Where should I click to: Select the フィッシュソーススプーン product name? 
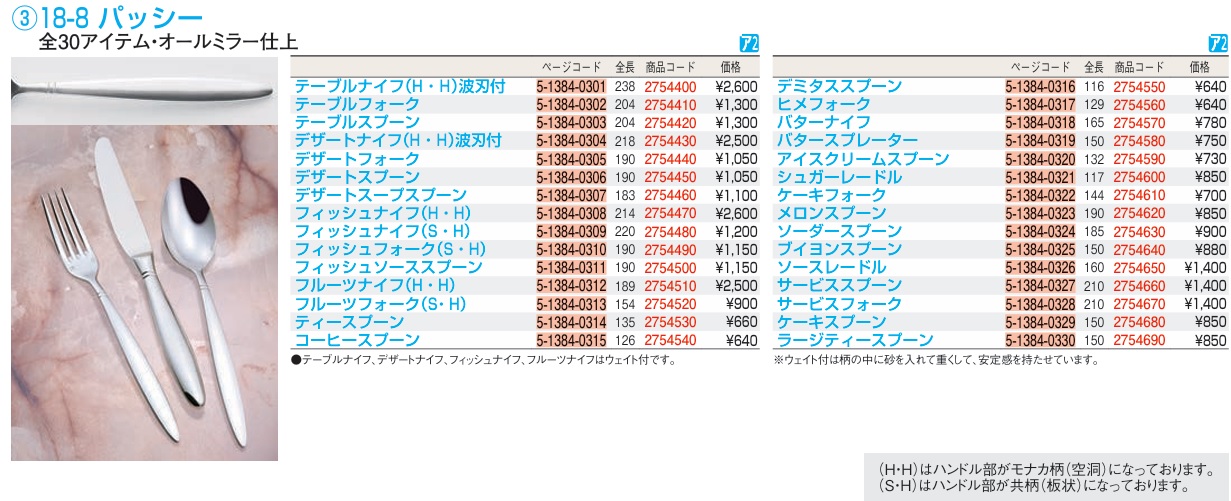coord(390,267)
